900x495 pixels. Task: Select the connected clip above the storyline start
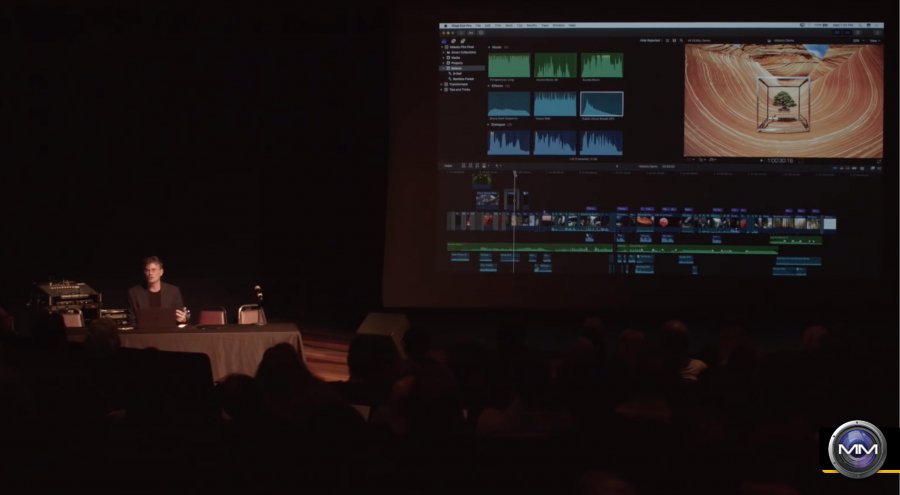click(x=487, y=200)
